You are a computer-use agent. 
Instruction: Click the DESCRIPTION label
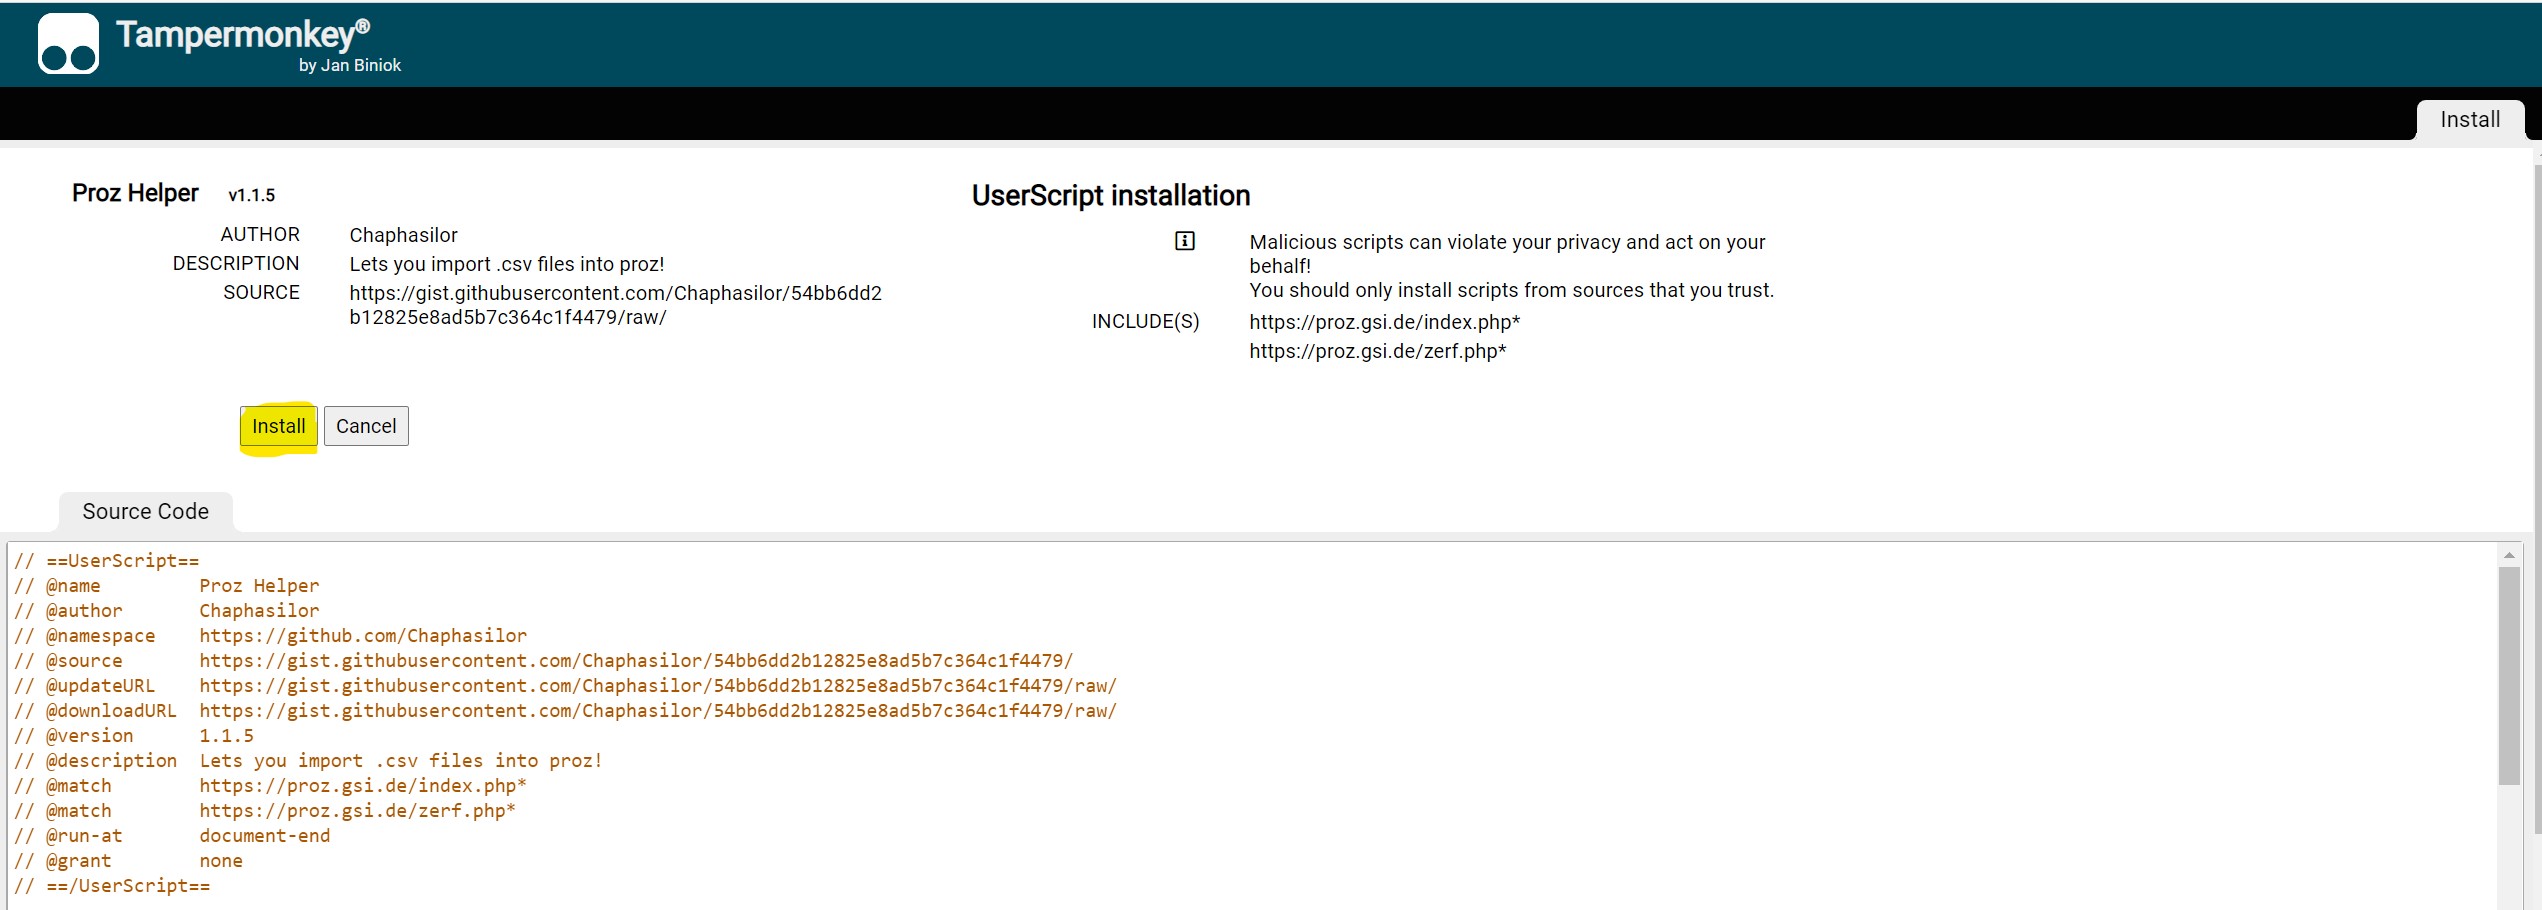coord(236,263)
